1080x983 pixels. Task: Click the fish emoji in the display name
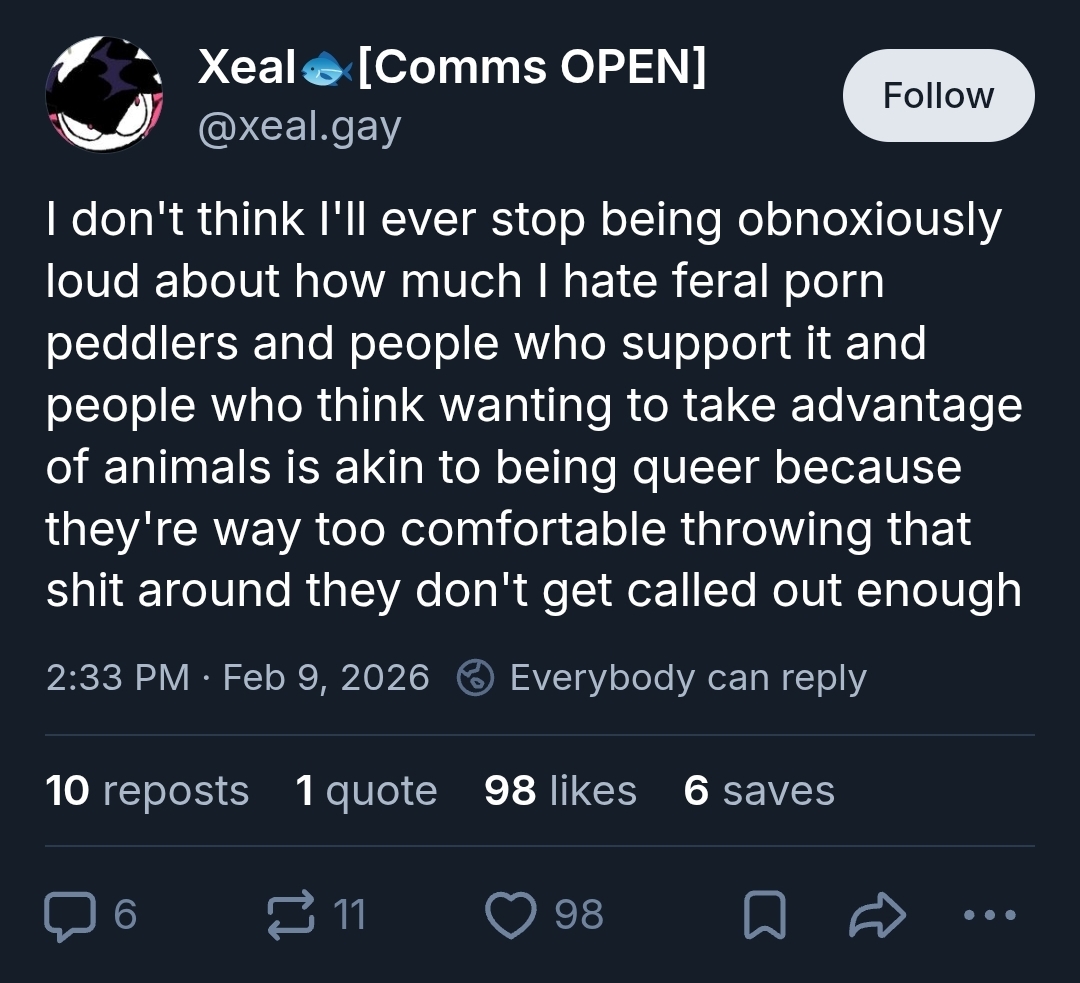327,69
